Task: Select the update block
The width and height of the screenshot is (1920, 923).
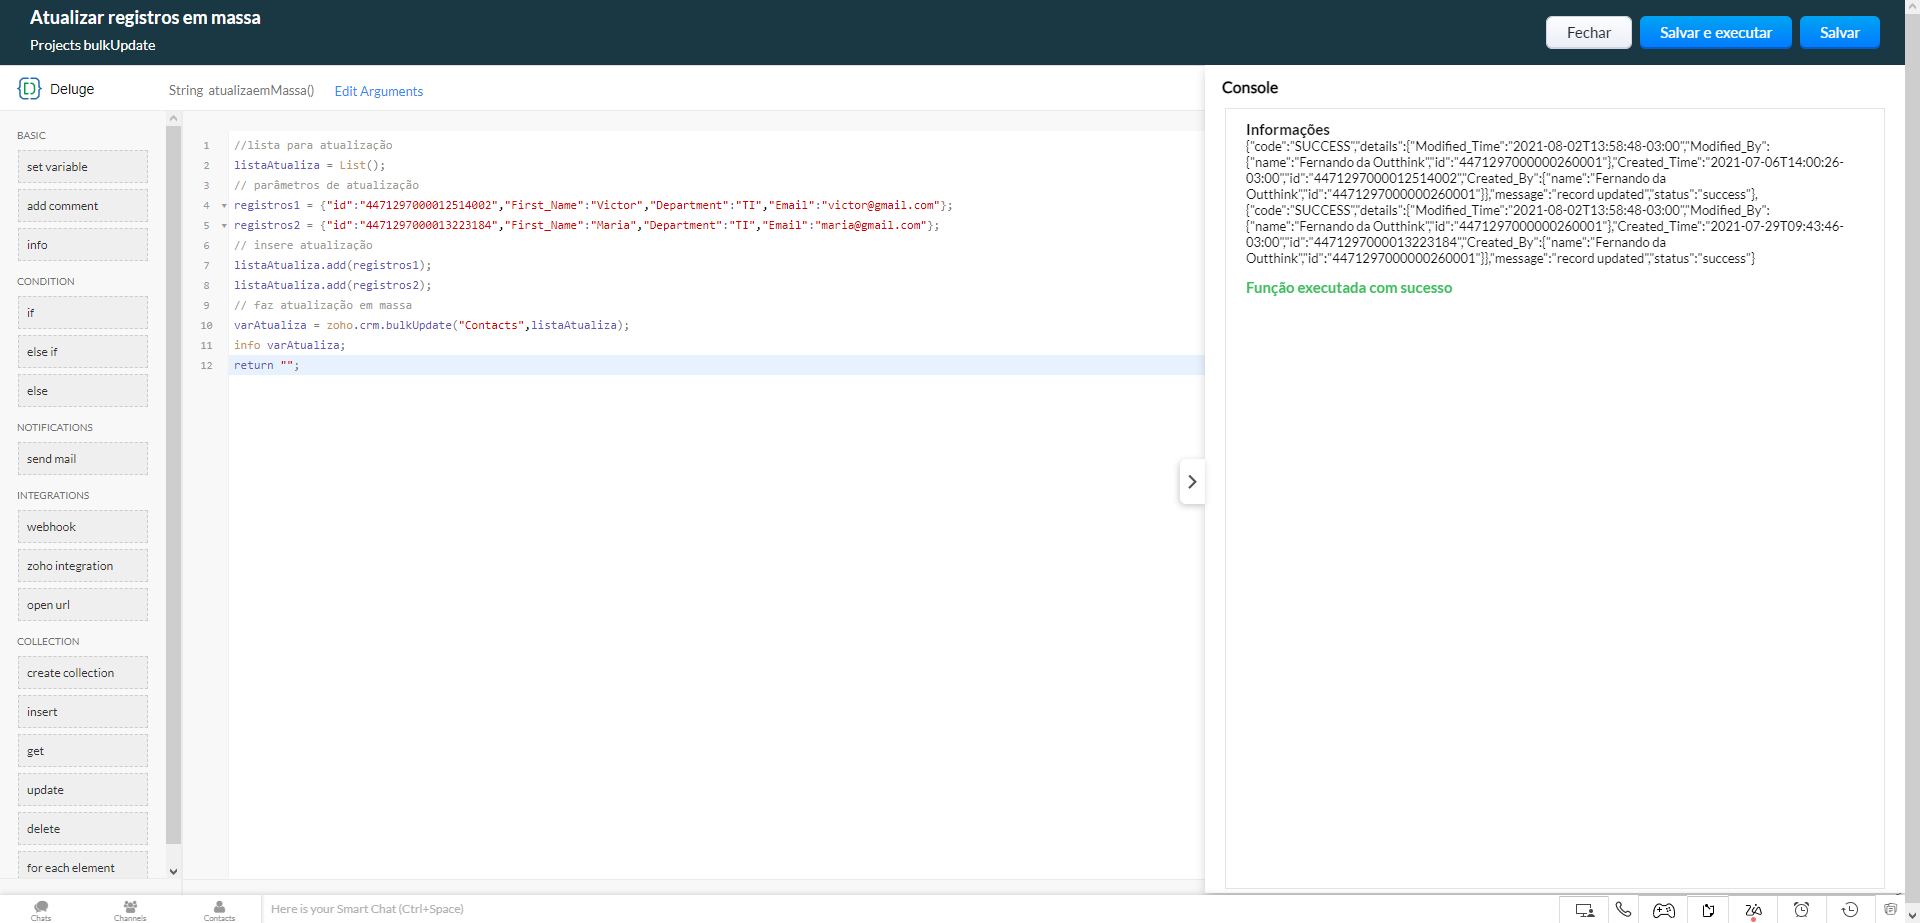Action: 82,790
